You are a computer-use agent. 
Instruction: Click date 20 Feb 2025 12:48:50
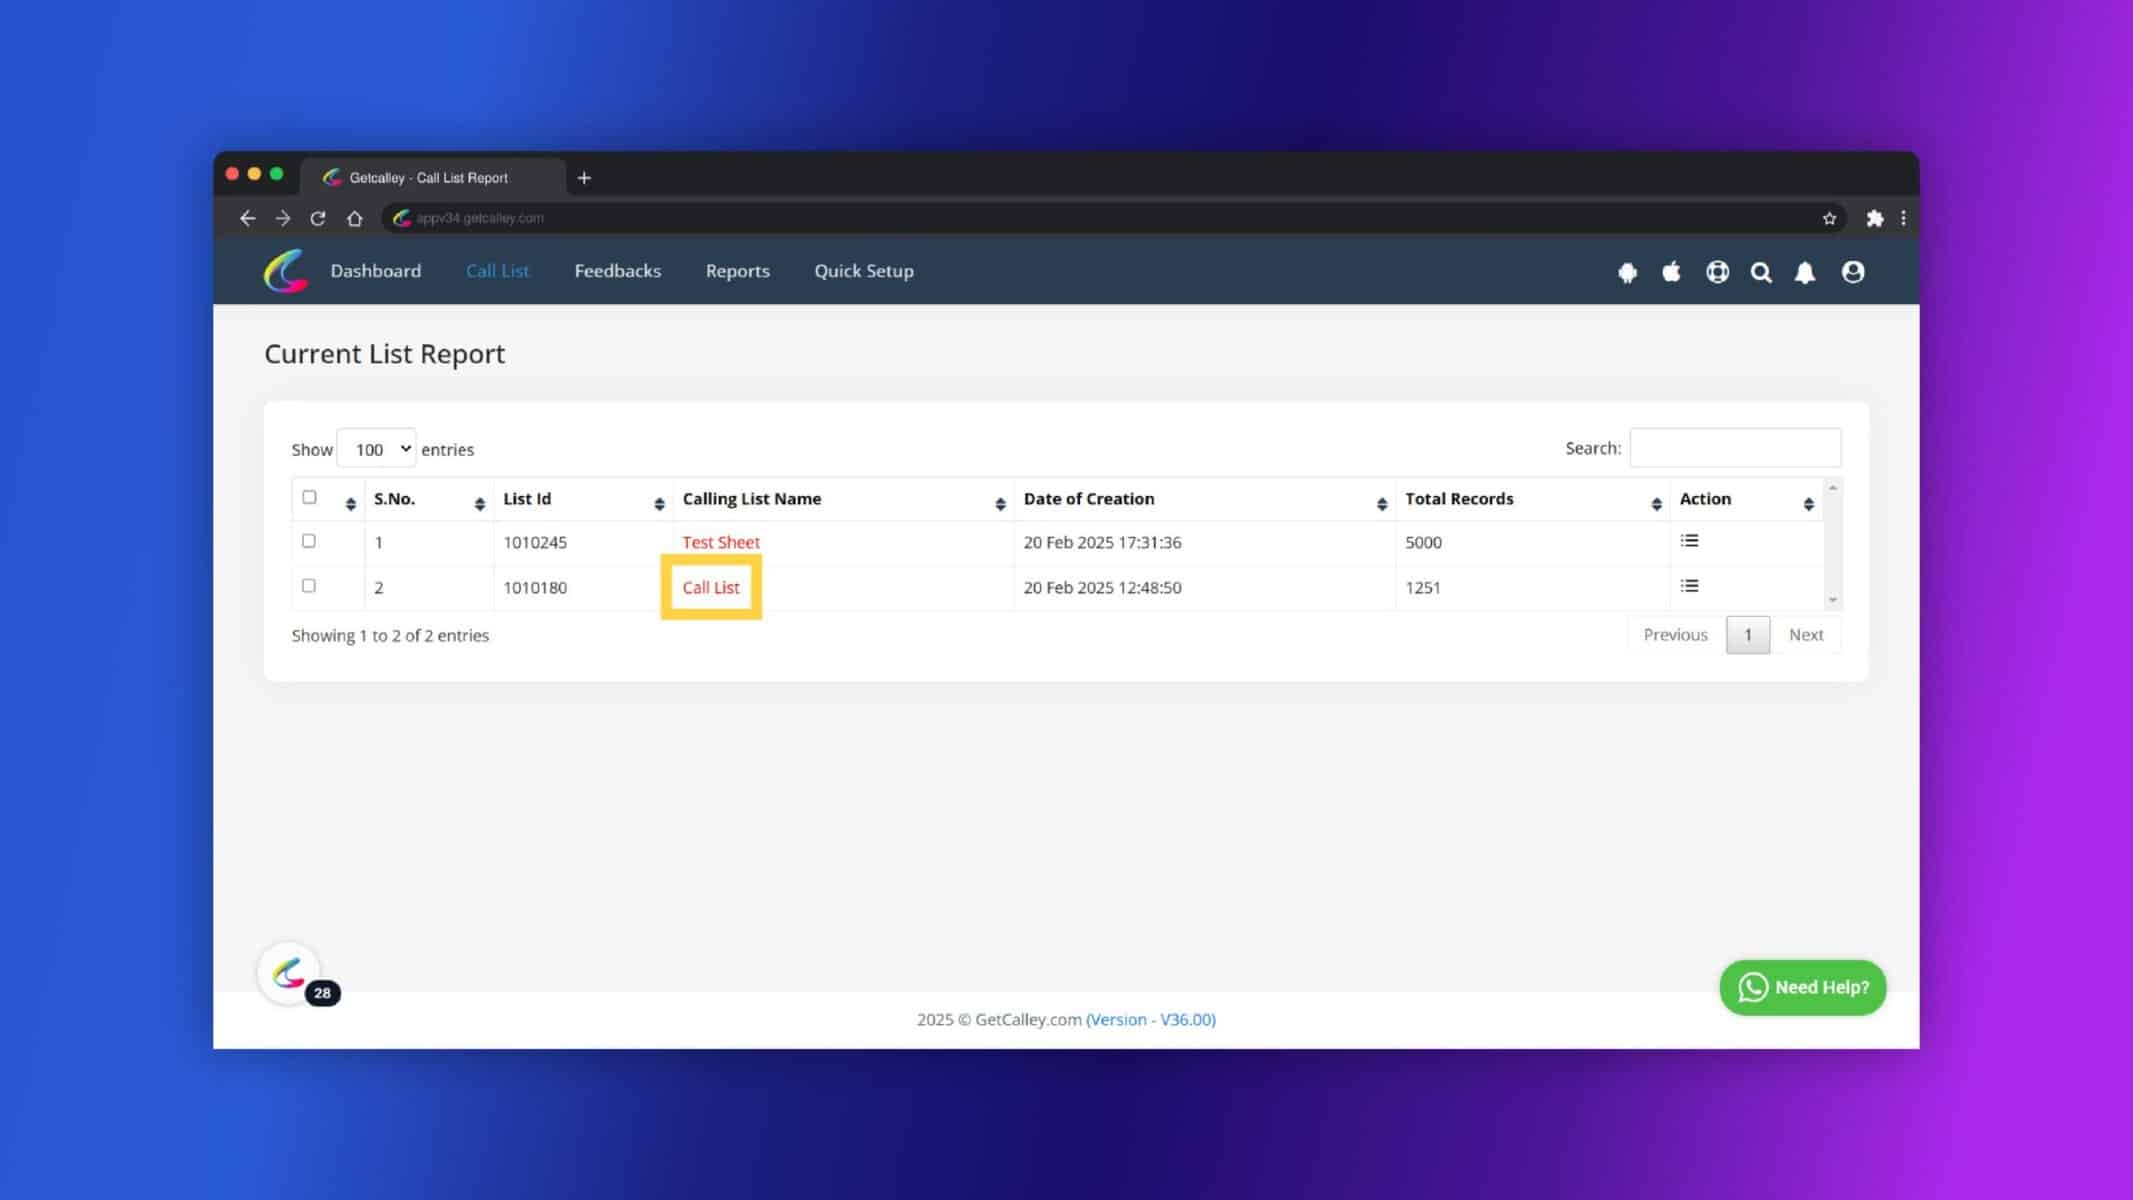coord(1102,587)
